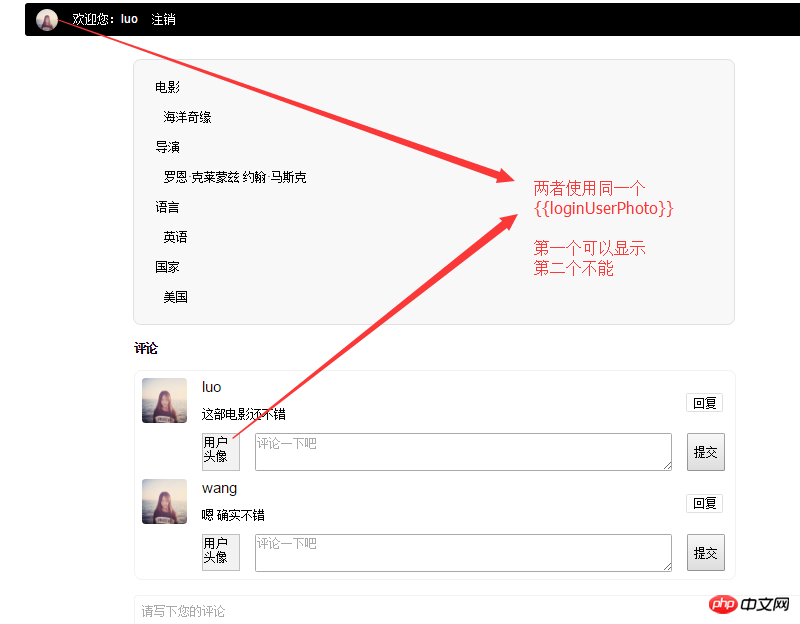
Task: Click the 国家 label
Action: [x=167, y=267]
